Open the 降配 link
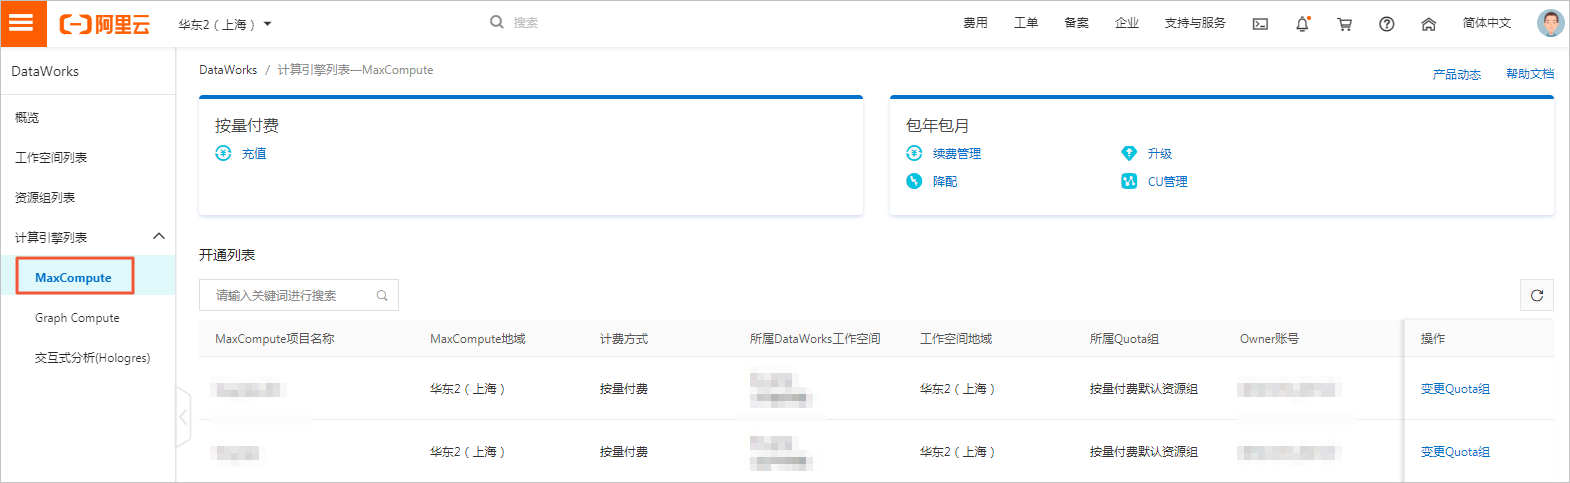 coord(945,181)
